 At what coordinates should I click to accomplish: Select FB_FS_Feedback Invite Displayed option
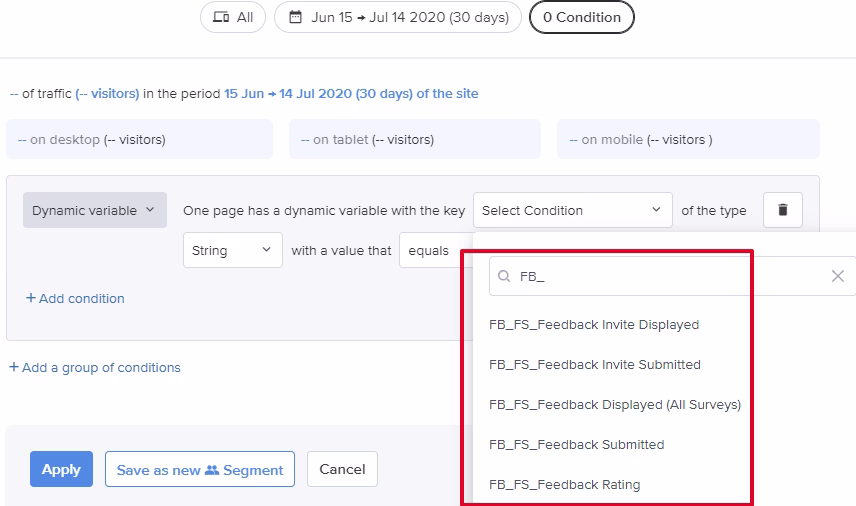[594, 325]
